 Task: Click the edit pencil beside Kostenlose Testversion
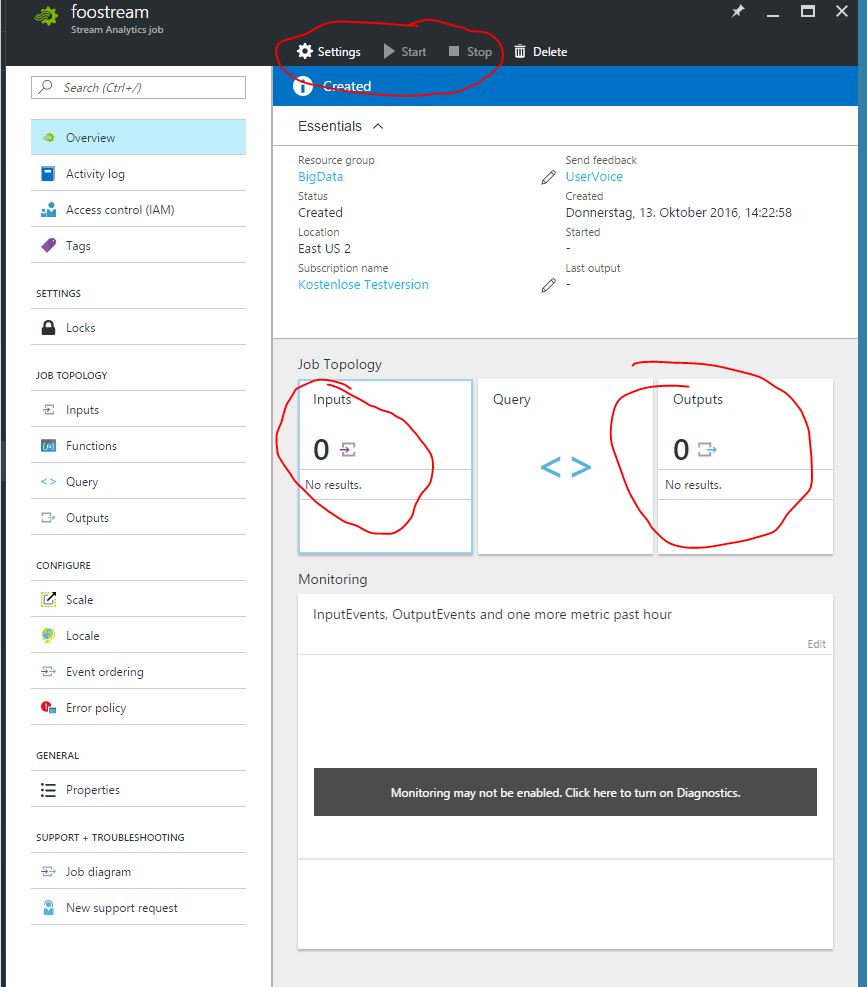[548, 285]
